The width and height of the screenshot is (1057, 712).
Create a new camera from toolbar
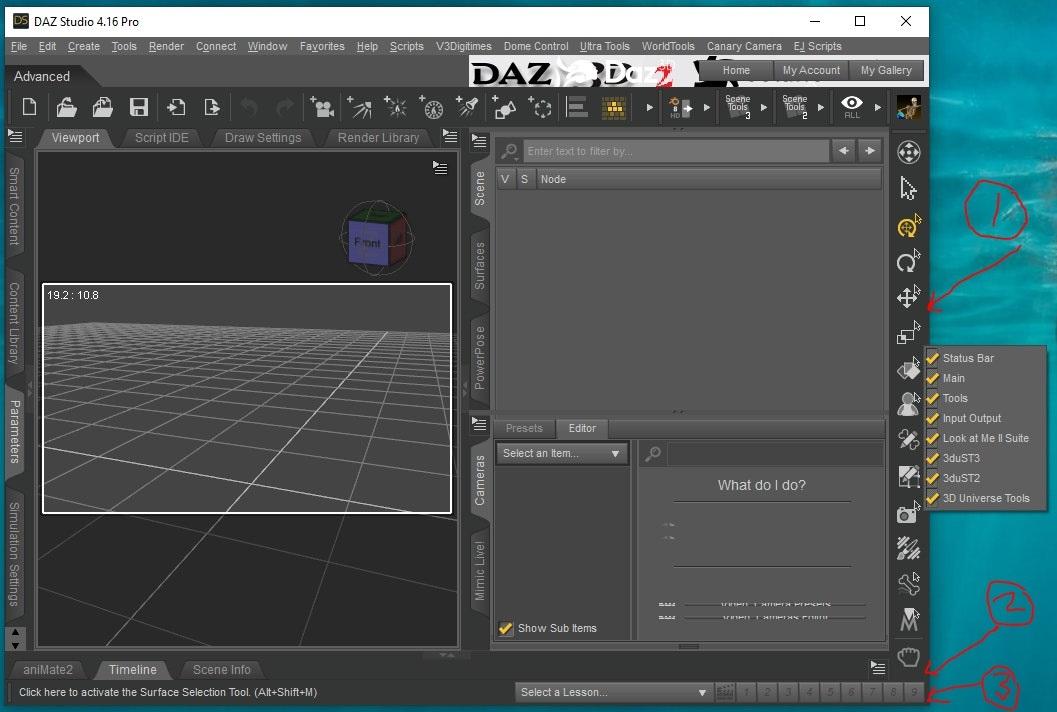322,107
